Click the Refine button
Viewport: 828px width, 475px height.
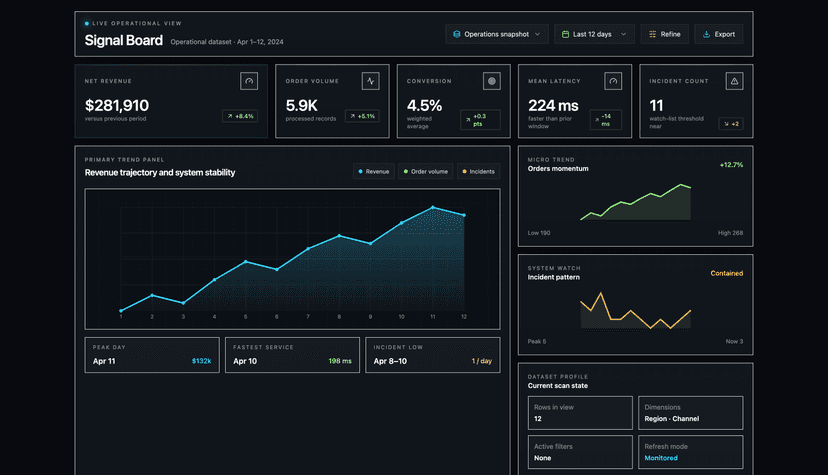[x=664, y=34]
